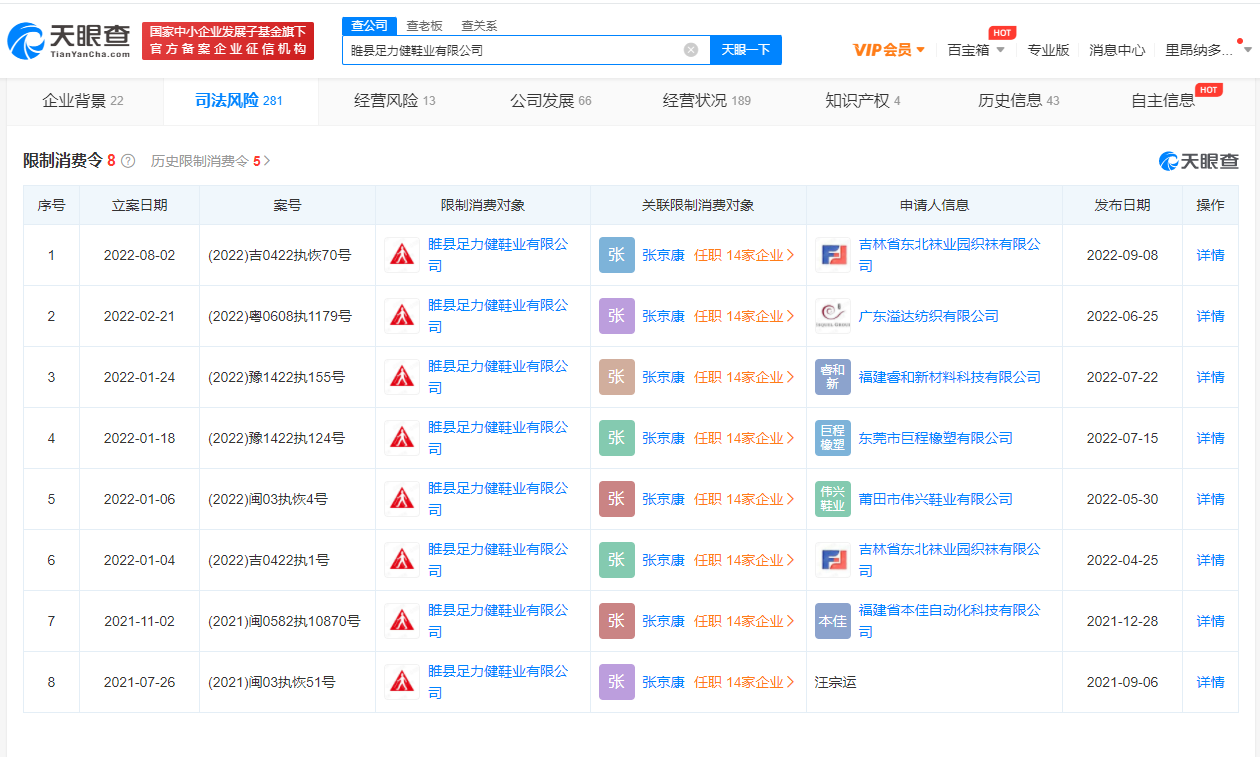Expand 任职 14家企业 in row 6
The image size is (1260, 757).
[x=744, y=560]
